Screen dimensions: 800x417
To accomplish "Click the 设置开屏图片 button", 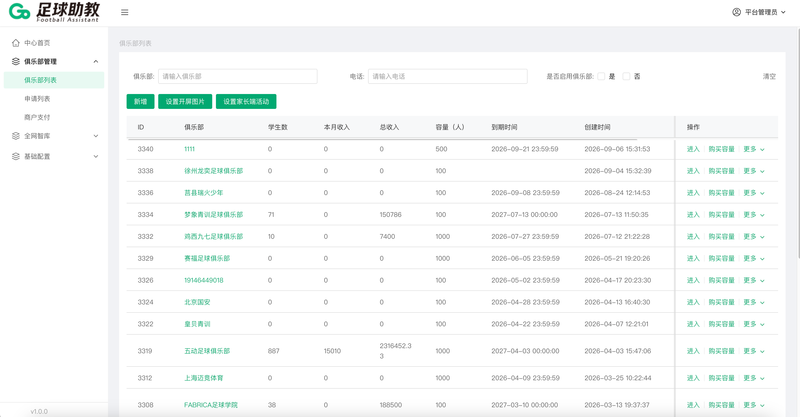I will coord(185,102).
